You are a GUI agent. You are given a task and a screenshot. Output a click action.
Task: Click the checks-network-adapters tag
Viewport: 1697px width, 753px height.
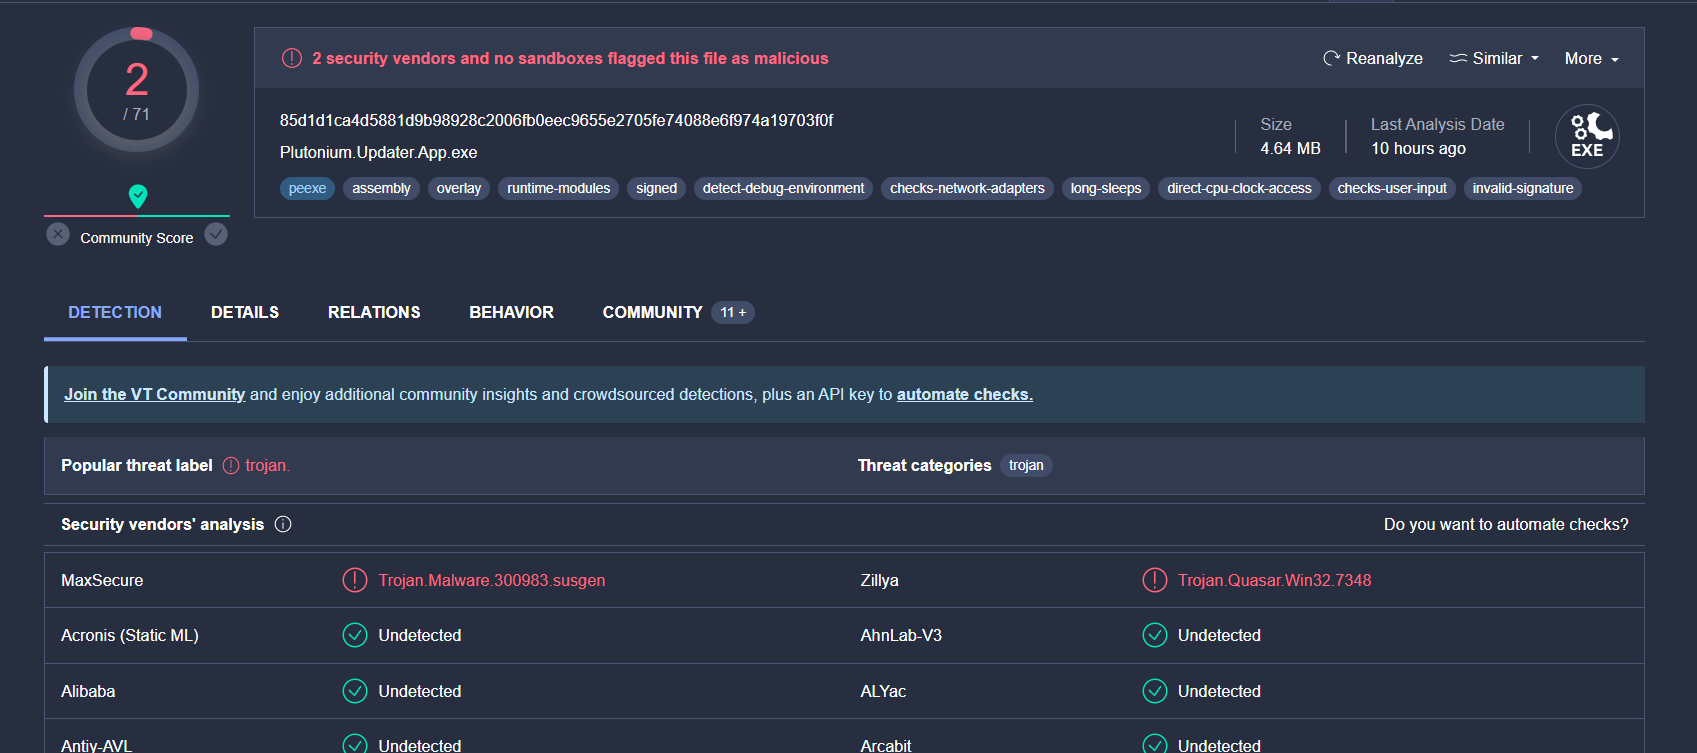tap(967, 188)
